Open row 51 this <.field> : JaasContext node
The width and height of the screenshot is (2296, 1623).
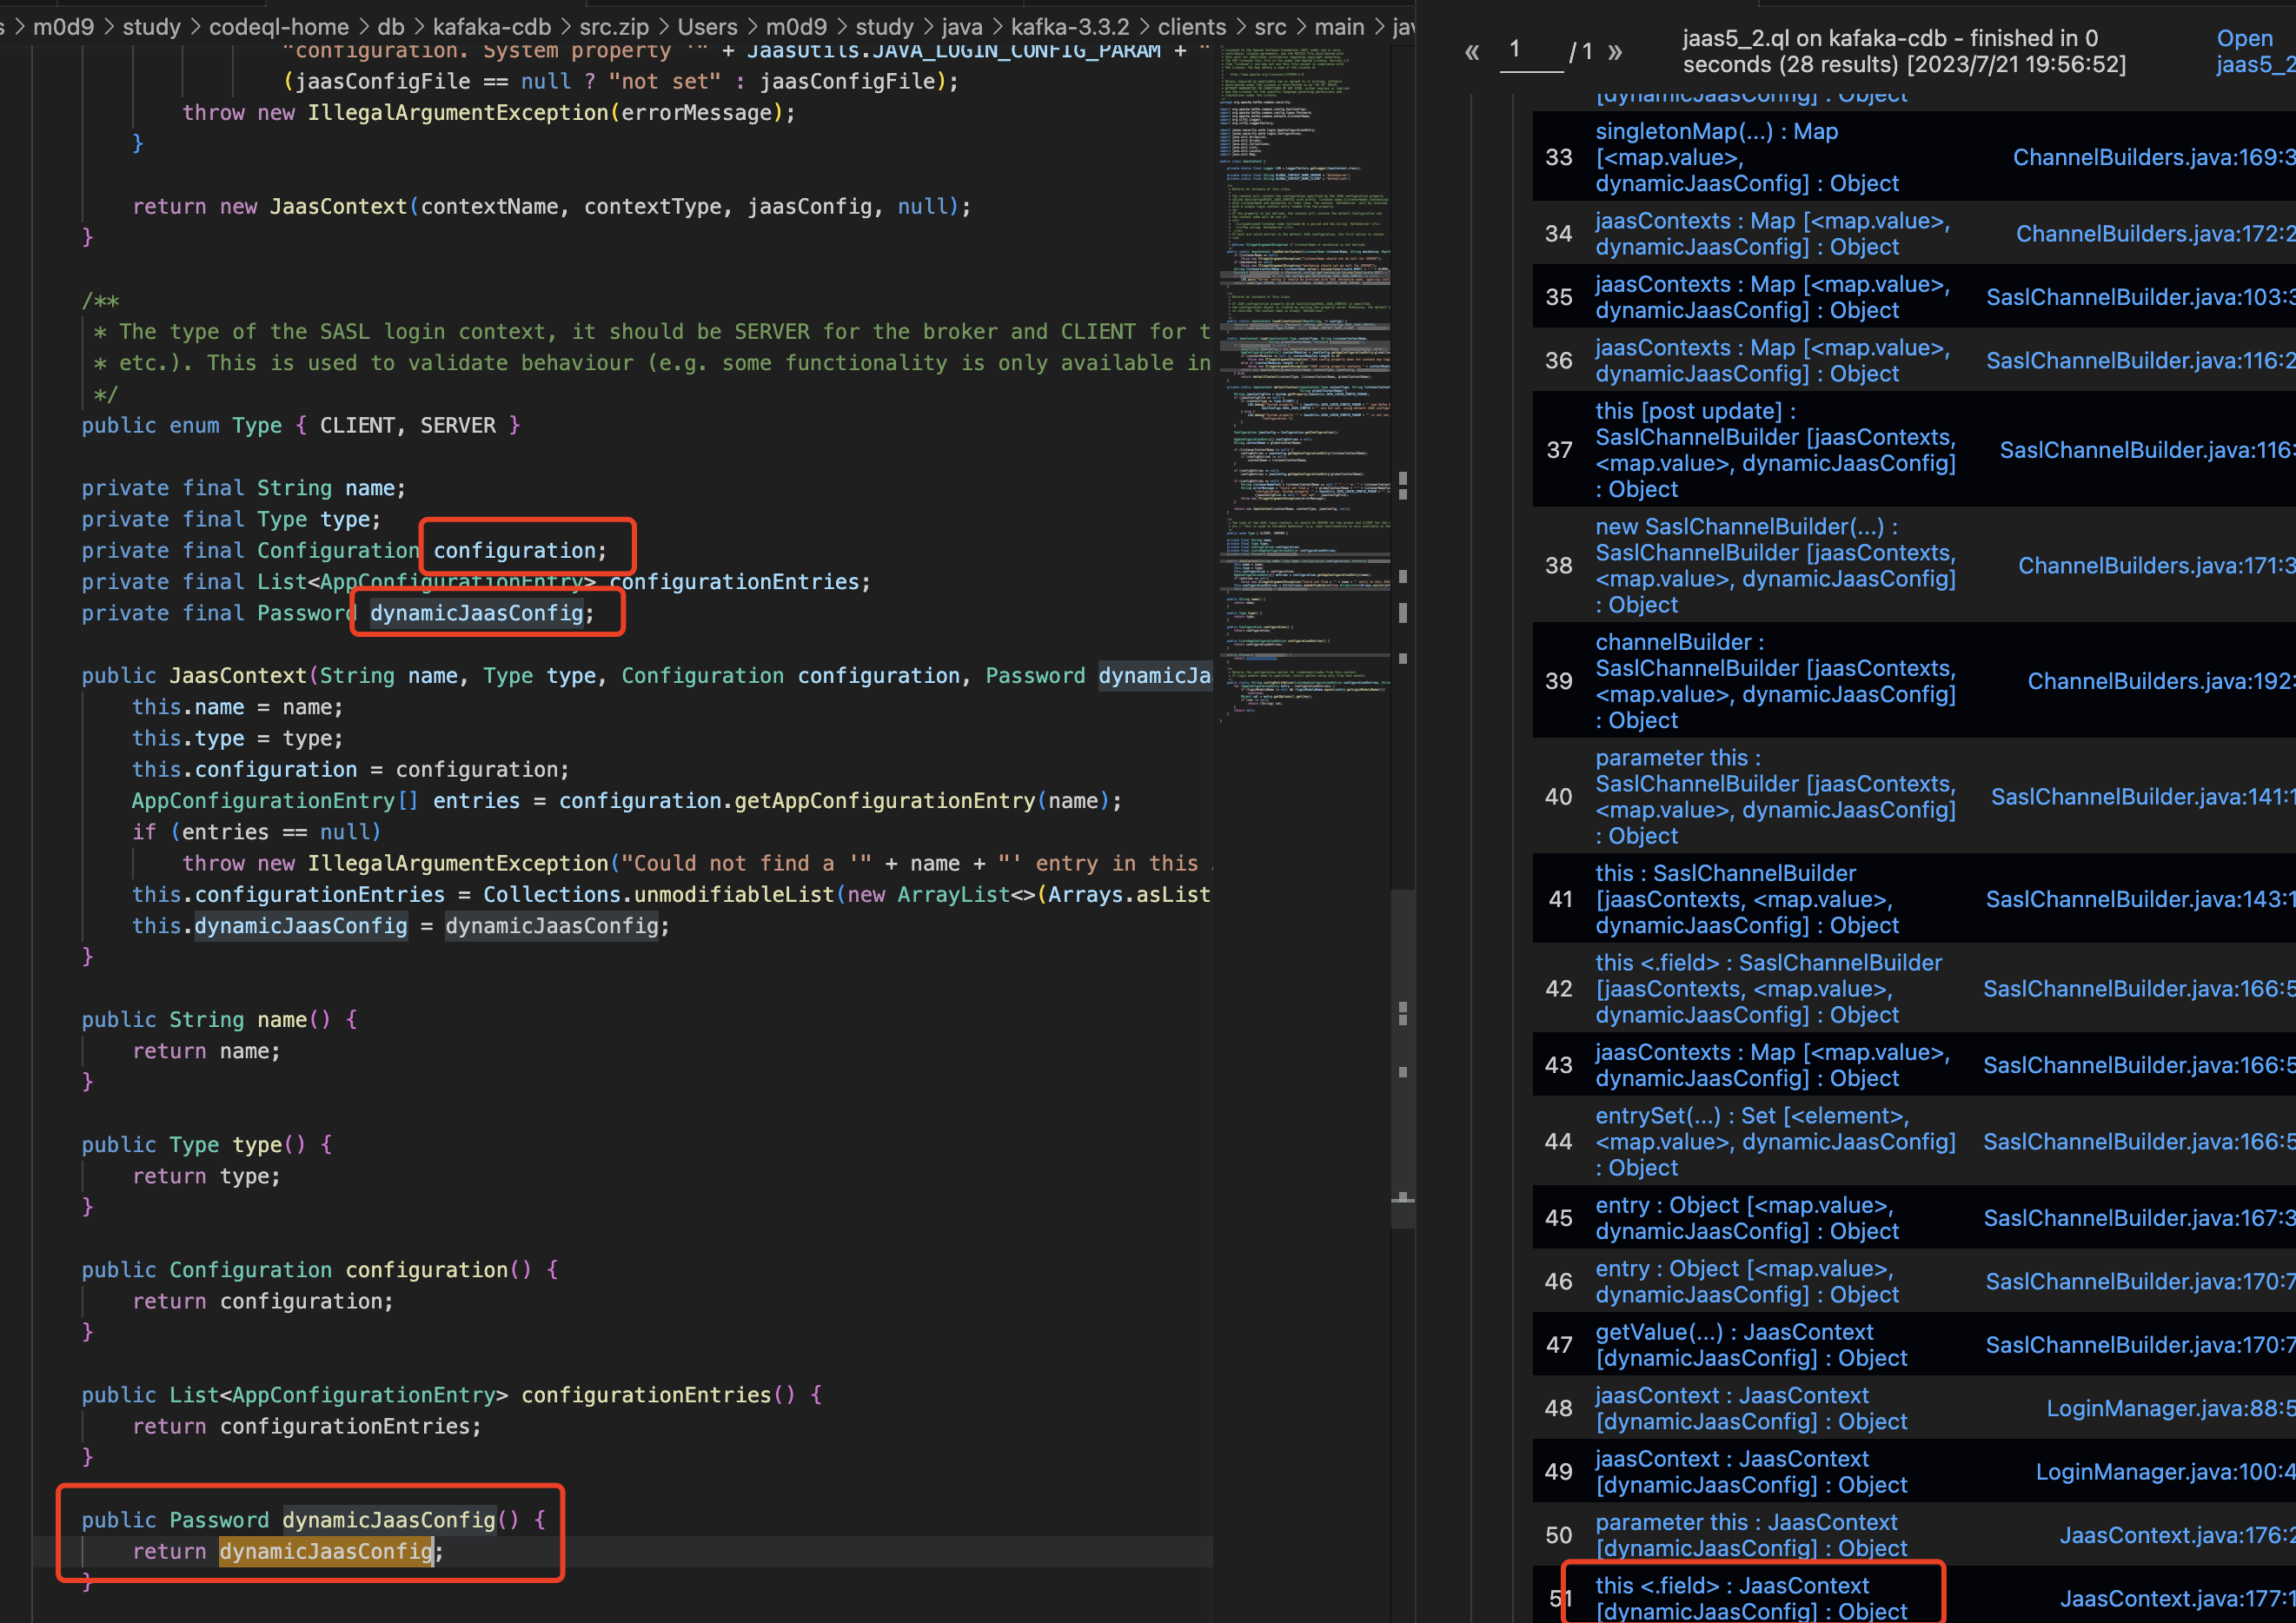coord(1751,1598)
